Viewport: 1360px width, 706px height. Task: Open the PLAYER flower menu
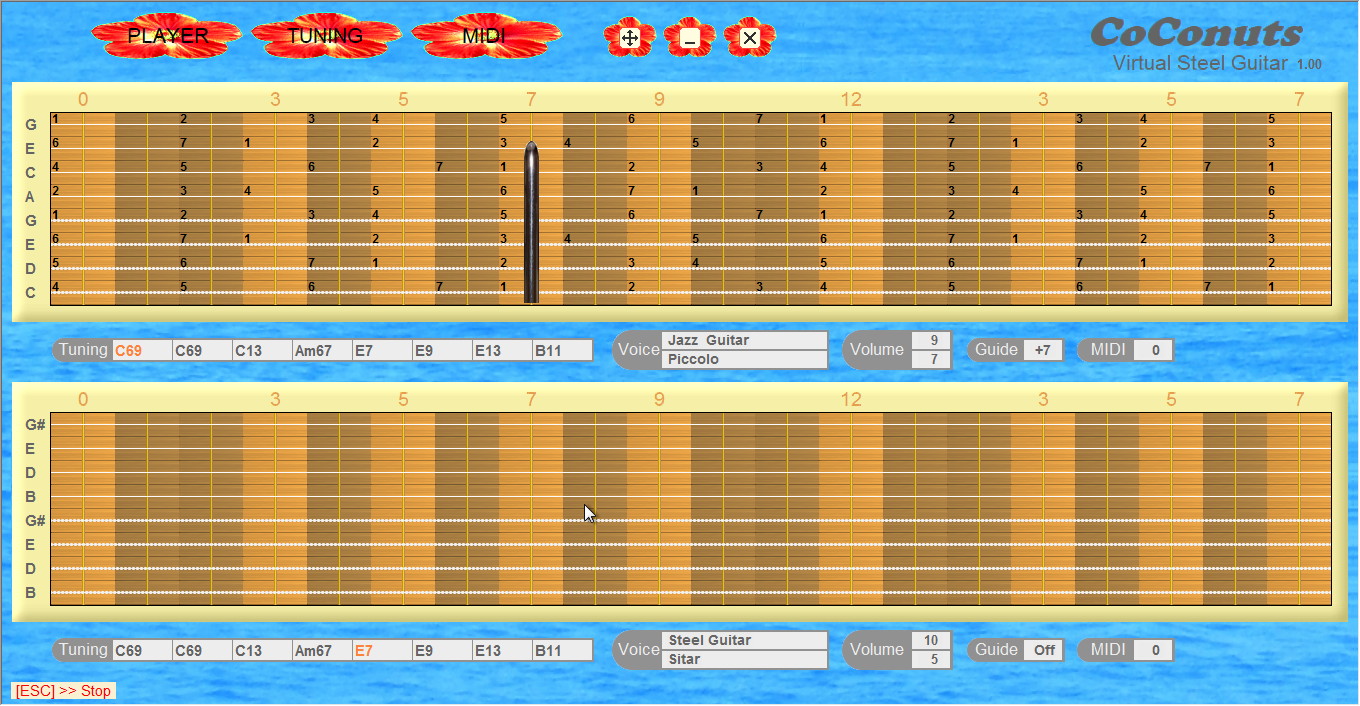pos(167,37)
